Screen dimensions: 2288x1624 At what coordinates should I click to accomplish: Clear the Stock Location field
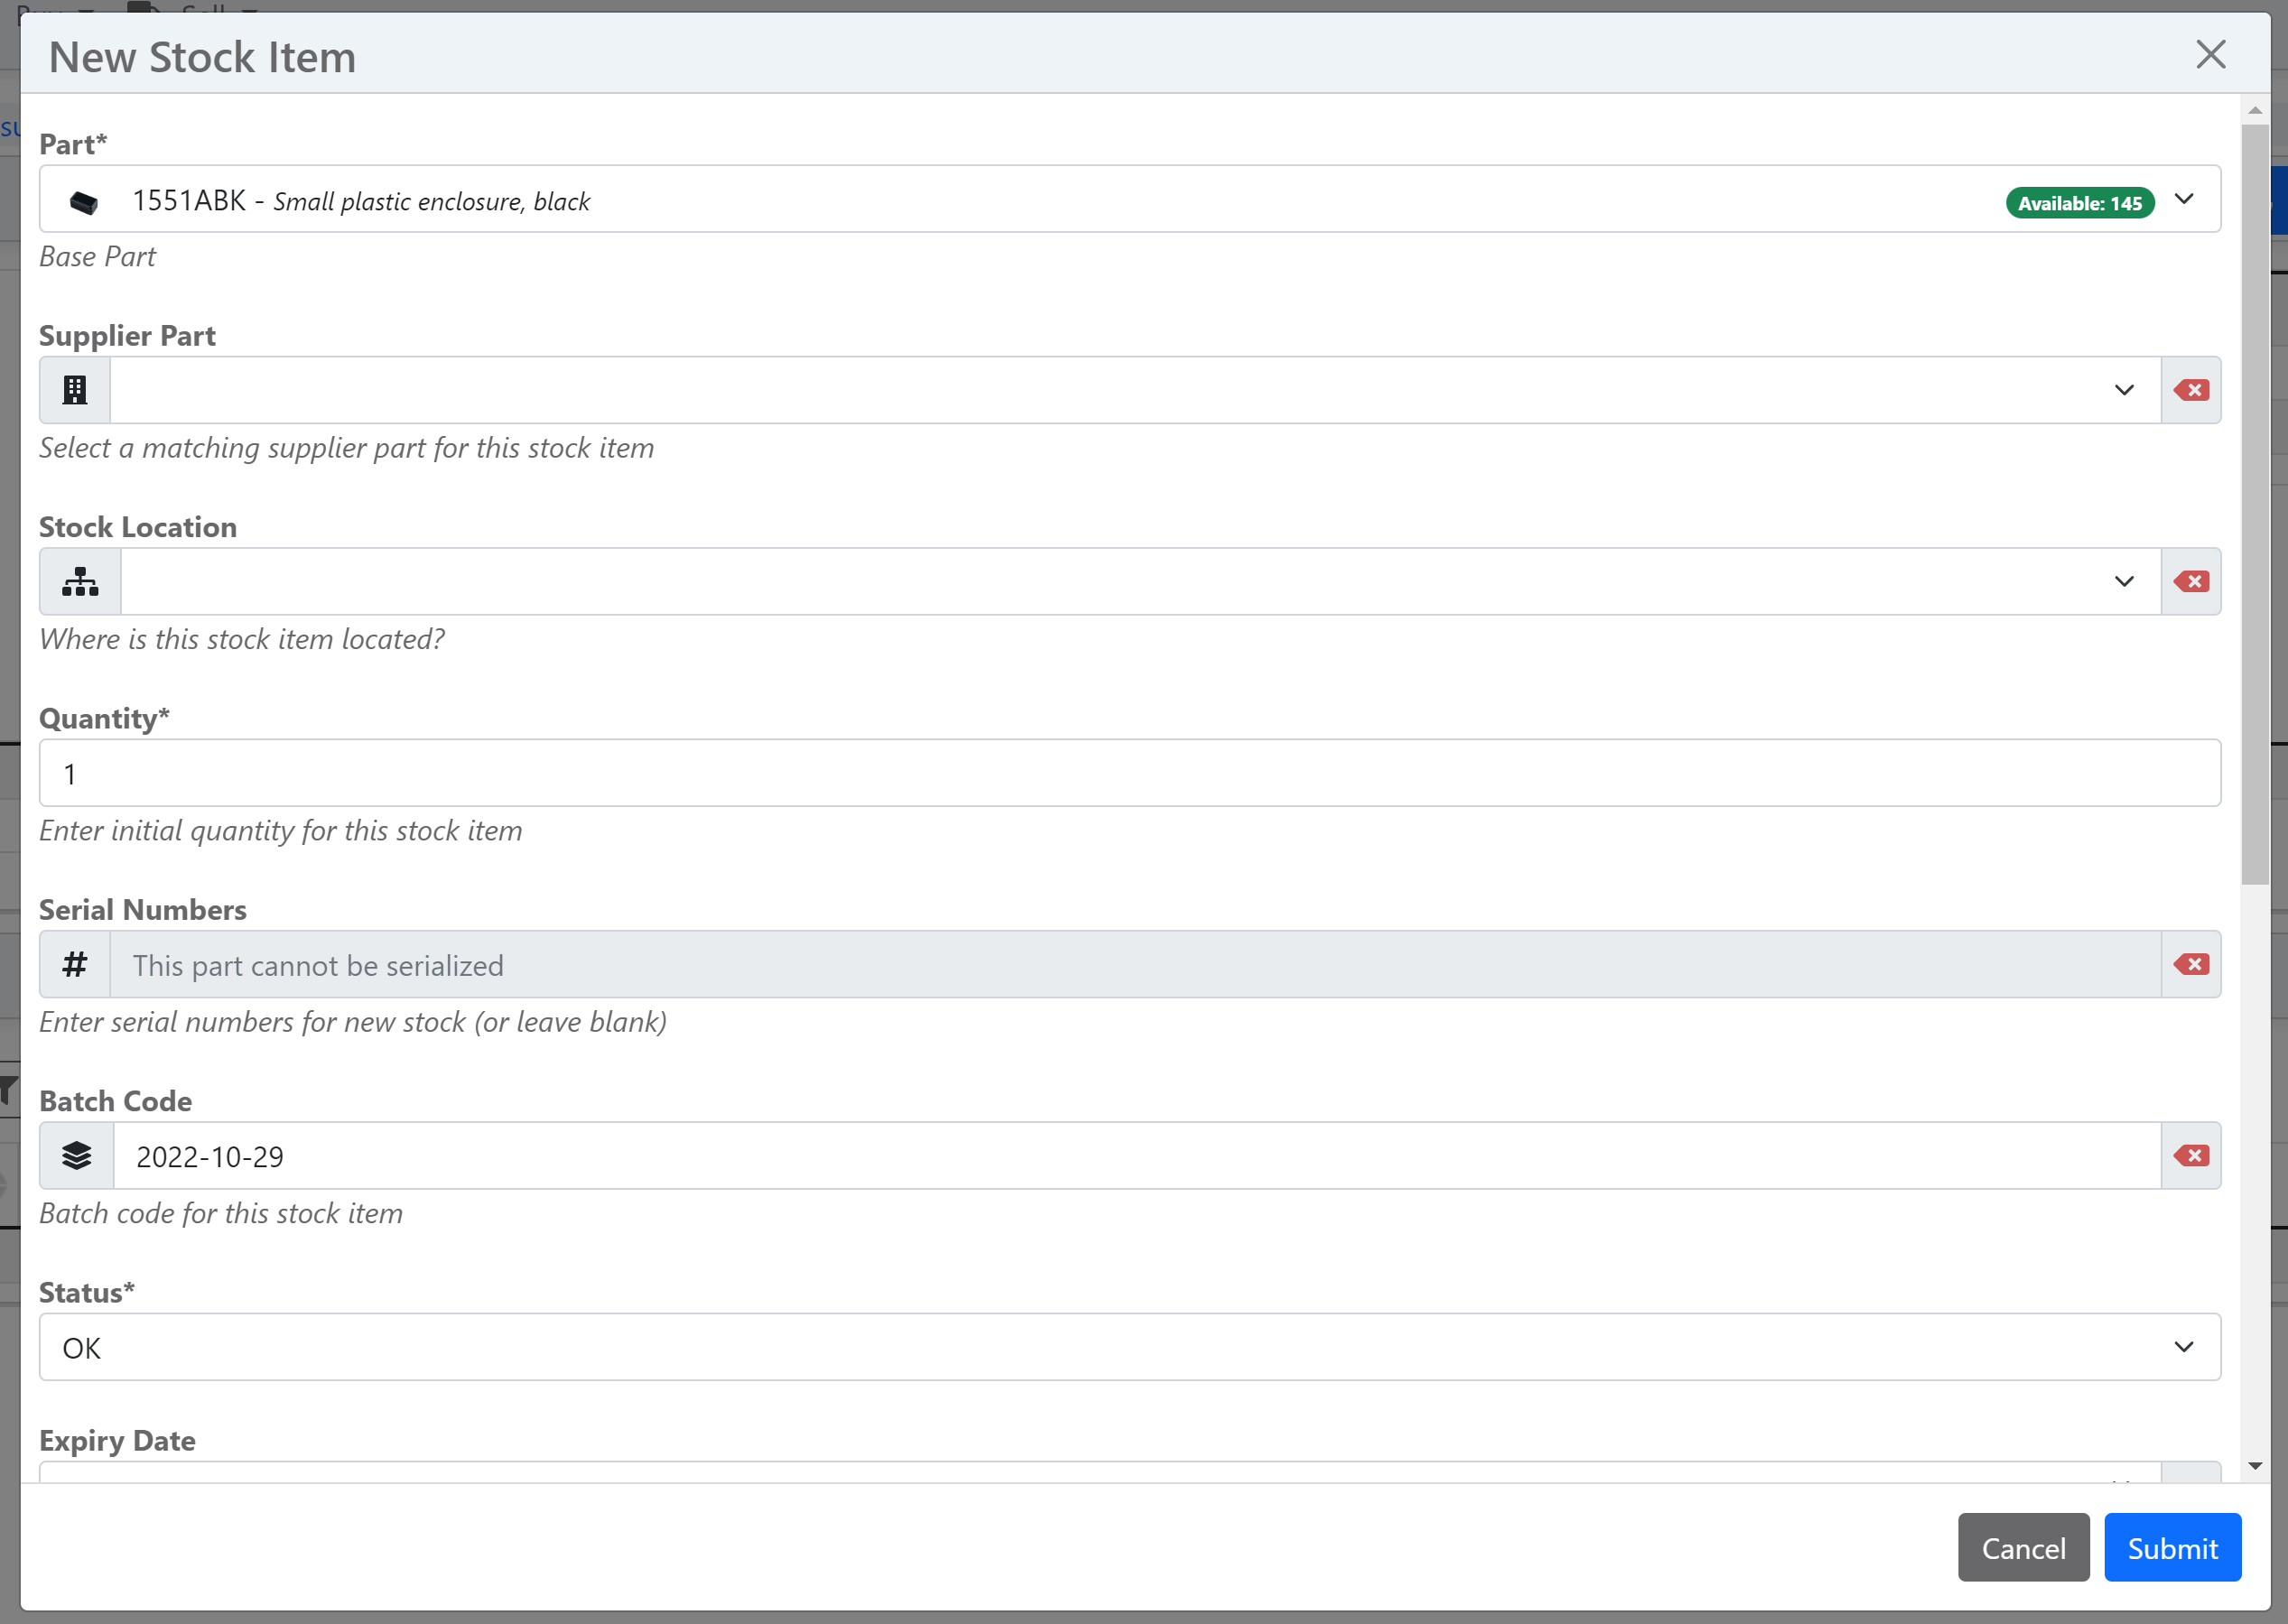click(x=2191, y=581)
